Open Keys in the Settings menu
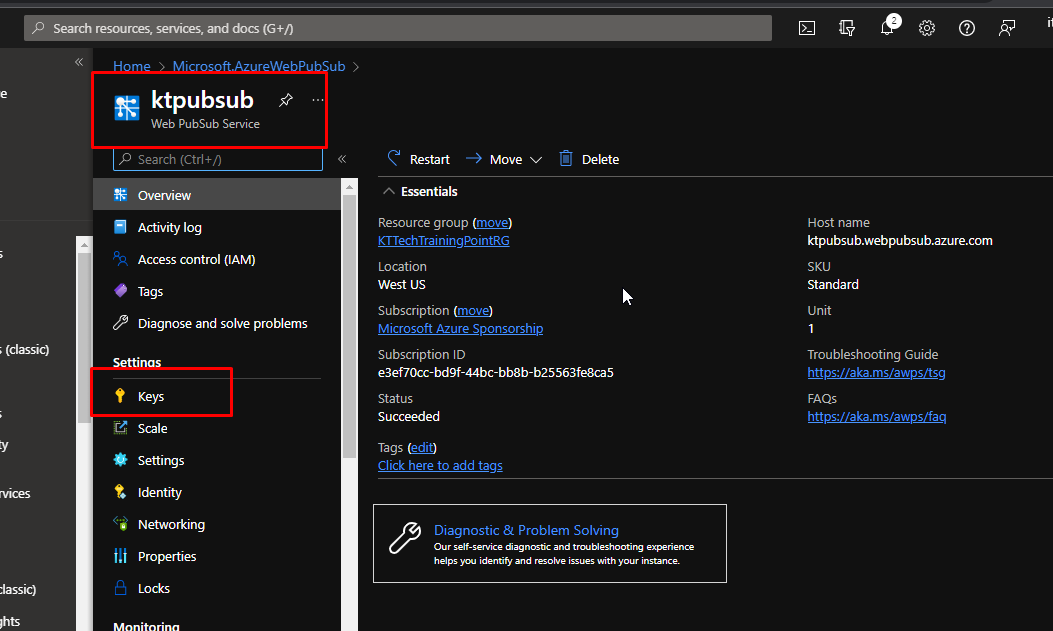The width and height of the screenshot is (1053, 631). click(x=151, y=397)
